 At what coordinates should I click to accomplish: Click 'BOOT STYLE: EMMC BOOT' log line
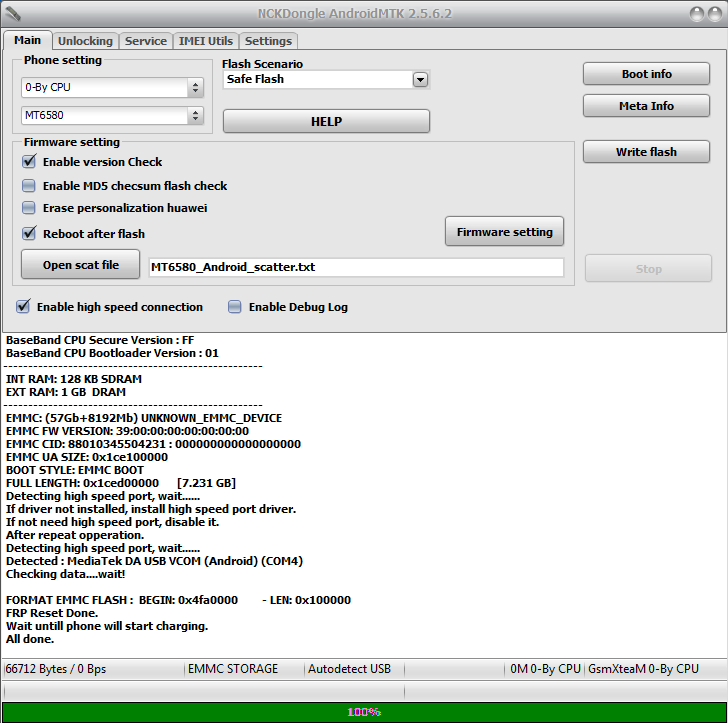[75, 470]
